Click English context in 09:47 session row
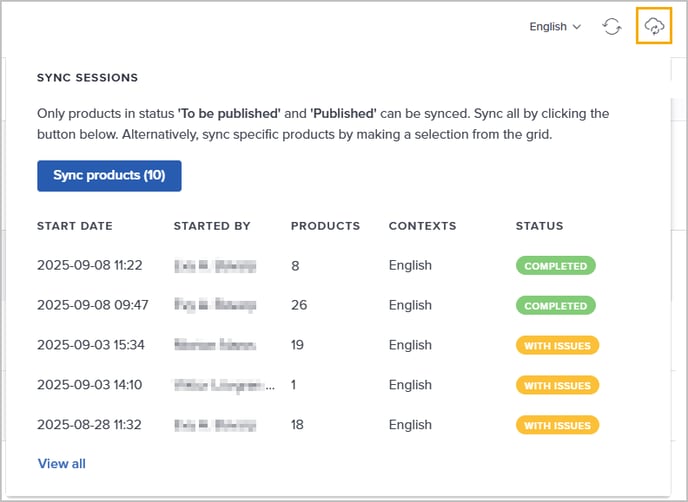 [410, 305]
